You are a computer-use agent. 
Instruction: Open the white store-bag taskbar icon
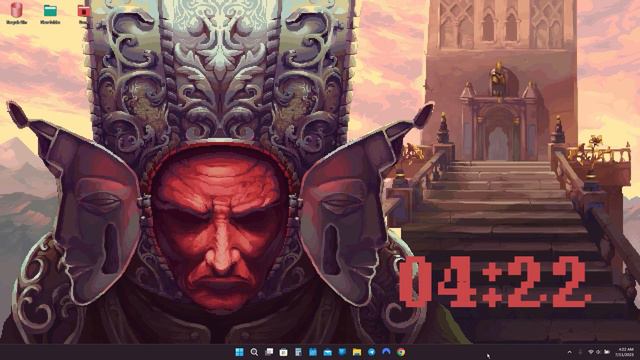click(x=283, y=352)
